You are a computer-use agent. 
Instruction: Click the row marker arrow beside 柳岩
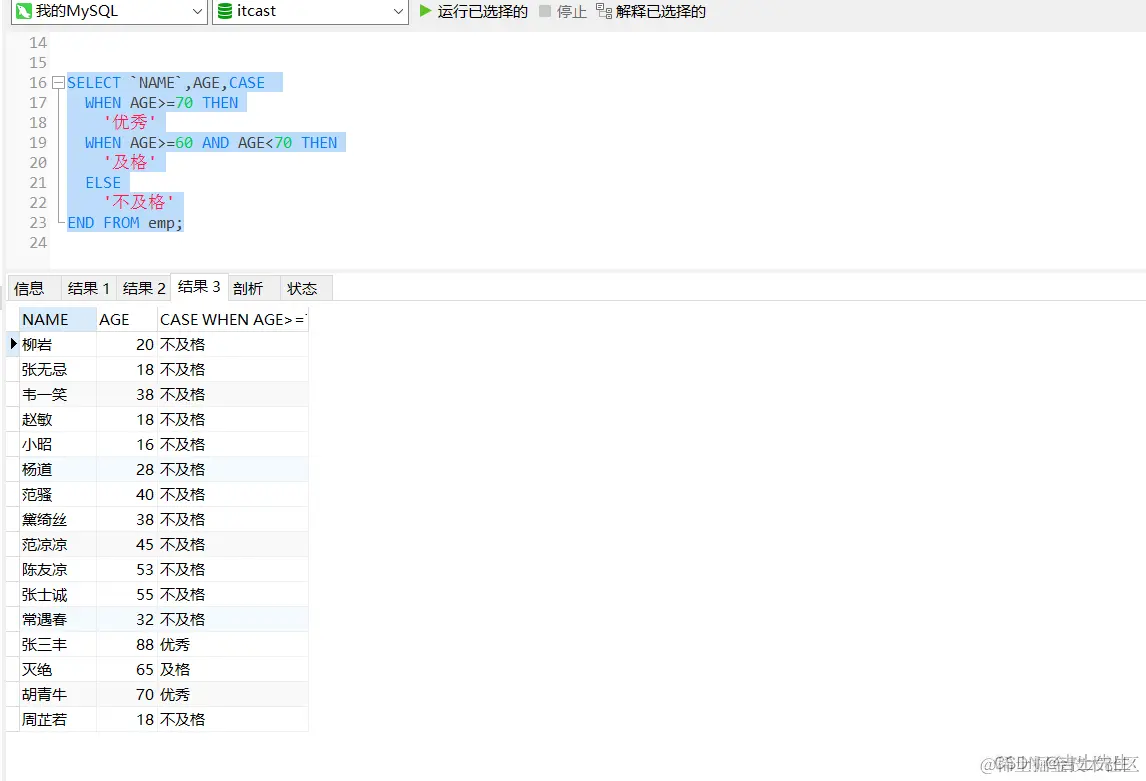(13, 344)
